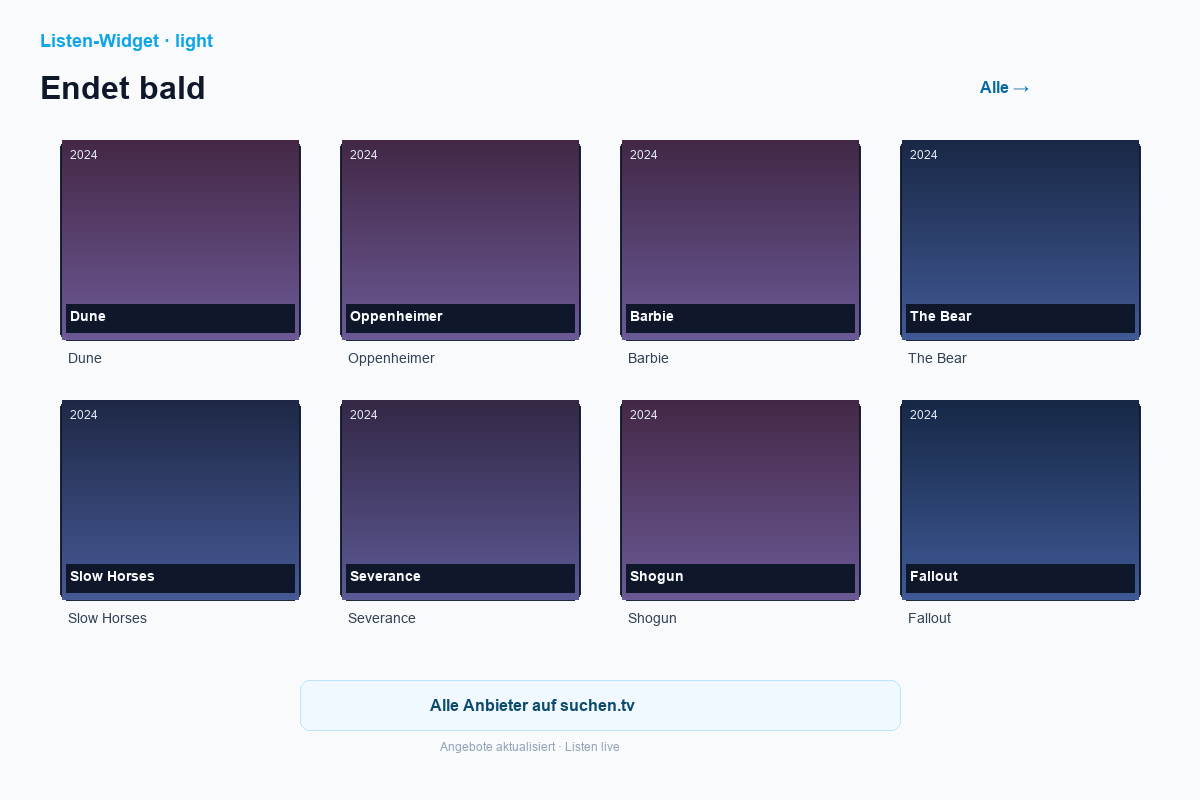The height and width of the screenshot is (800, 1200).
Task: Click the Barbie caption below its poster
Action: click(x=648, y=358)
